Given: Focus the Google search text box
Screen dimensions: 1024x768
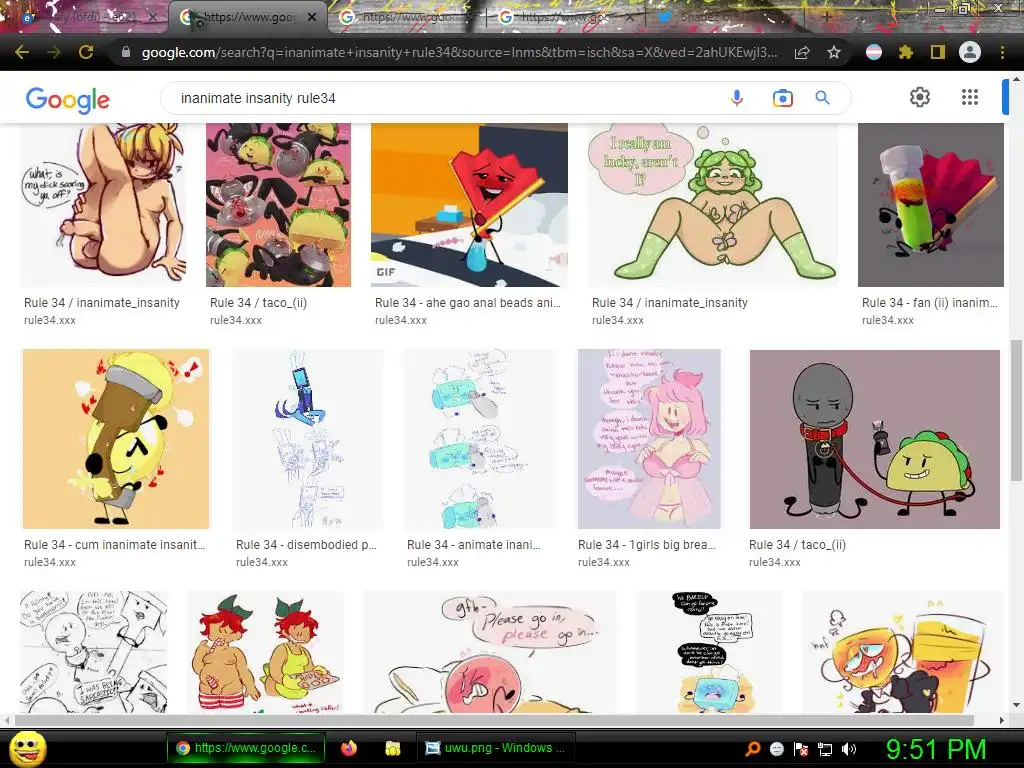Looking at the screenshot, I should click(x=444, y=98).
